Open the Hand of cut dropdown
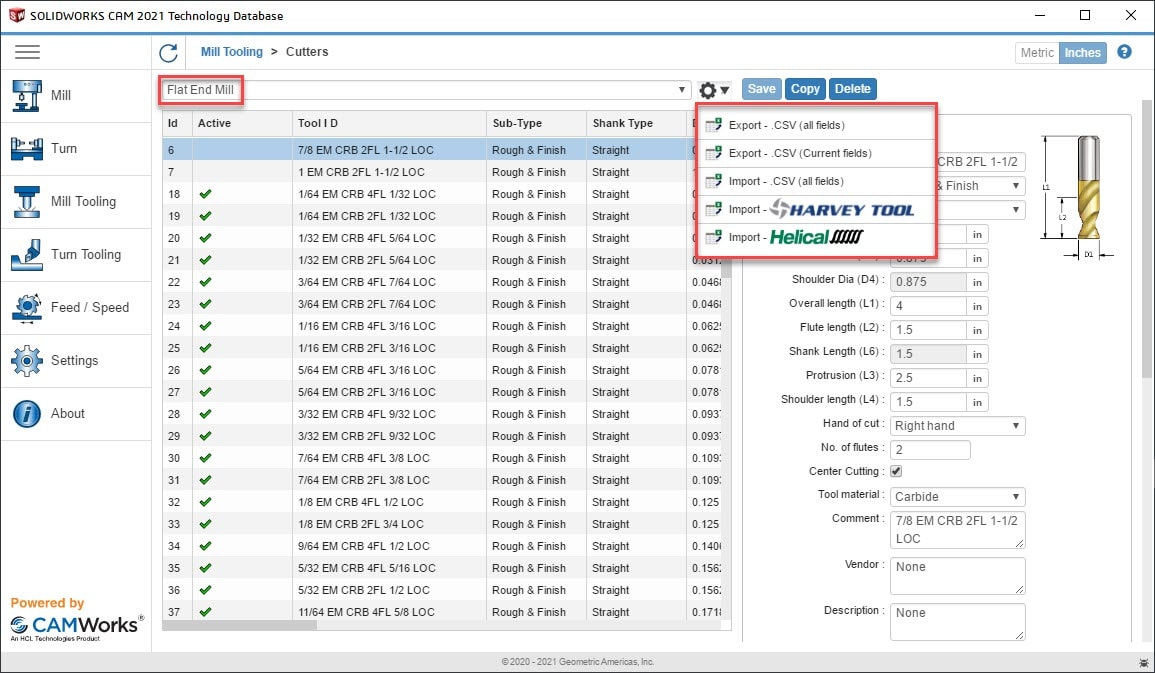The image size is (1155, 673). tap(958, 426)
